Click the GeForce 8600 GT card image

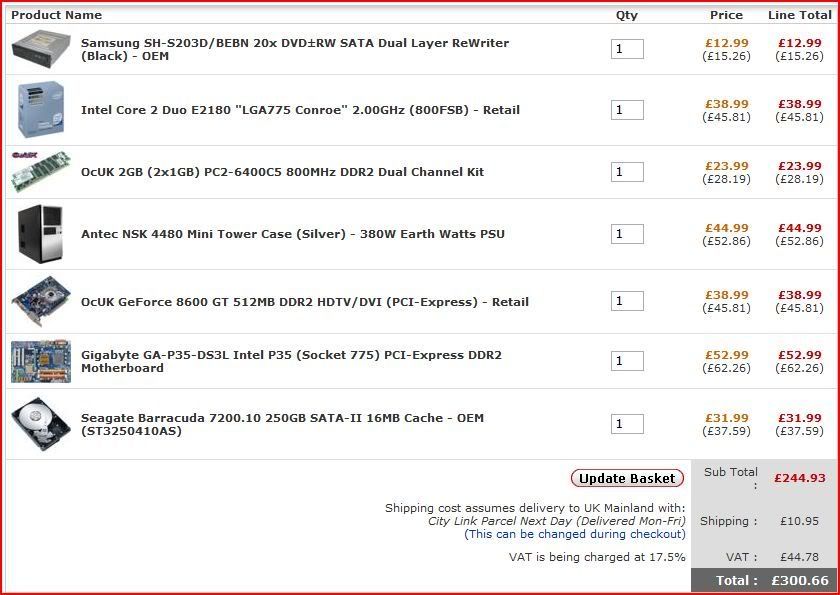tap(41, 300)
